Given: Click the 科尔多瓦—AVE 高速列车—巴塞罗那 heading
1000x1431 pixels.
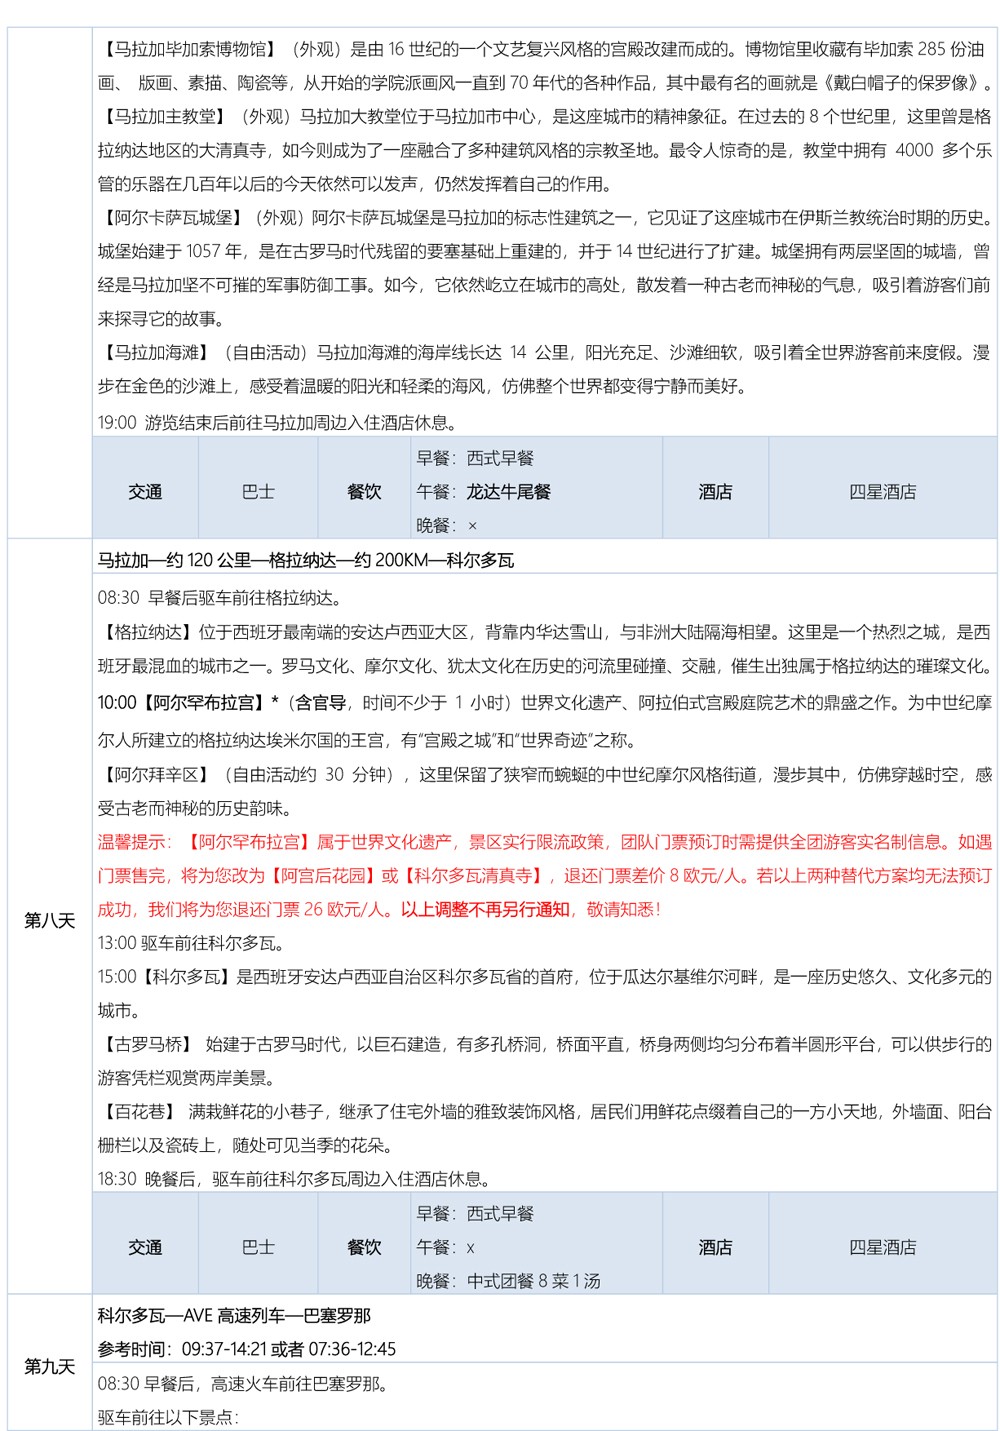Looking at the screenshot, I should [234, 1316].
